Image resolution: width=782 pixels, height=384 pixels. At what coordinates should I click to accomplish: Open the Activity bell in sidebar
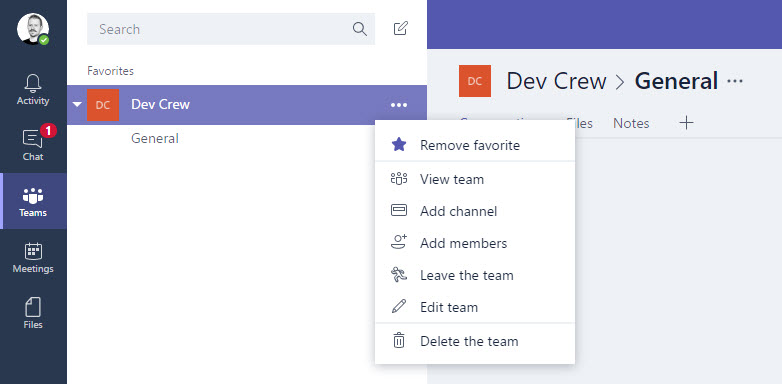pyautogui.click(x=33, y=90)
